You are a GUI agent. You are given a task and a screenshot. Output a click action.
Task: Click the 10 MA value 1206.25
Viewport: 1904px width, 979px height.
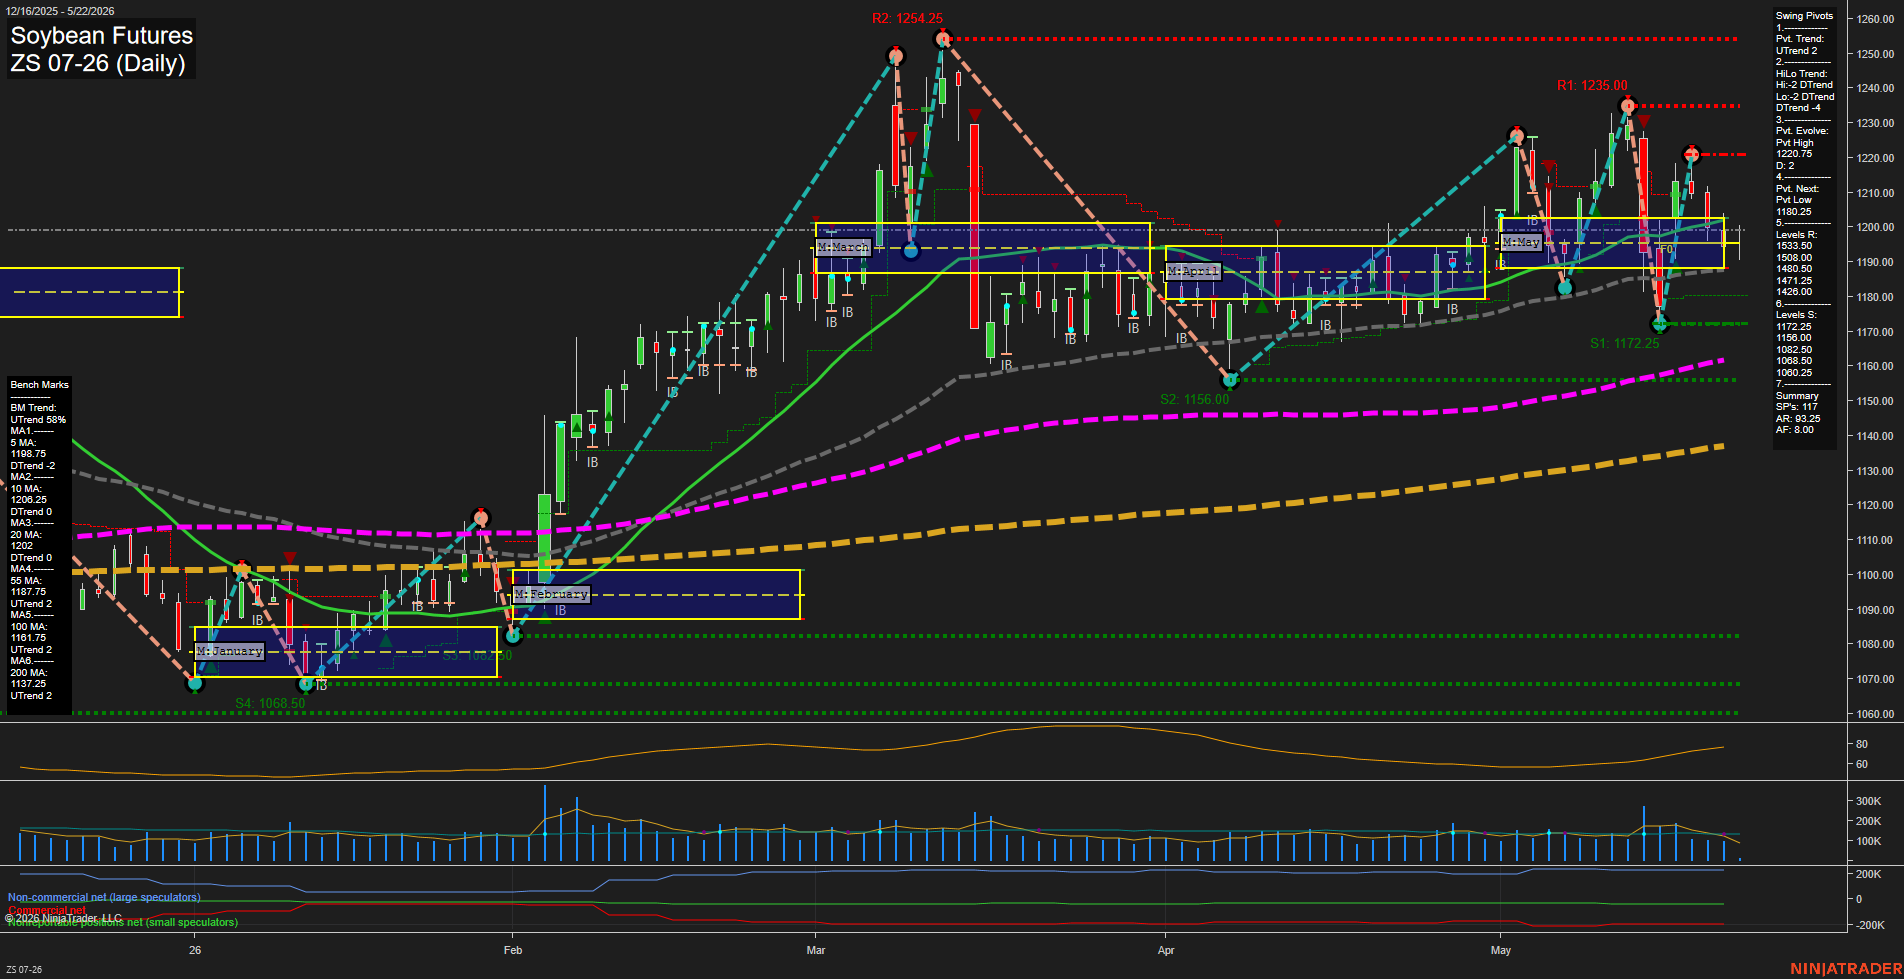pos(28,500)
